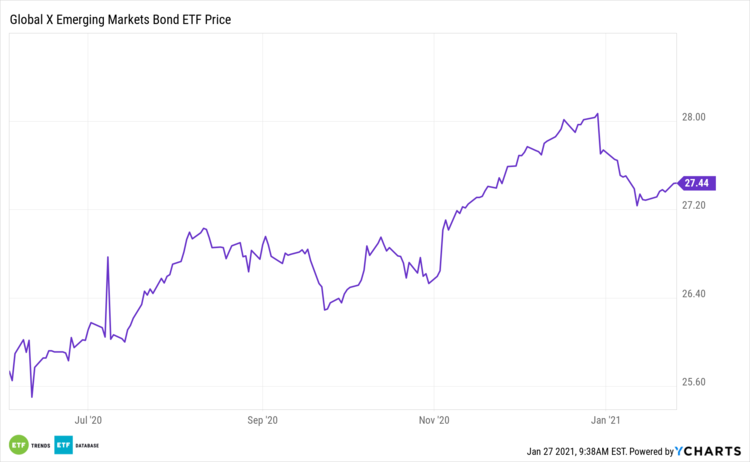Click the purple 27.44 price flag
This screenshot has height=462, width=750.
694,182
